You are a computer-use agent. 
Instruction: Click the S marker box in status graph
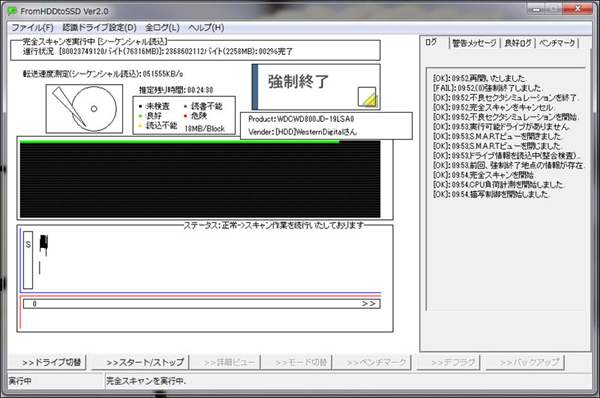[x=28, y=260]
